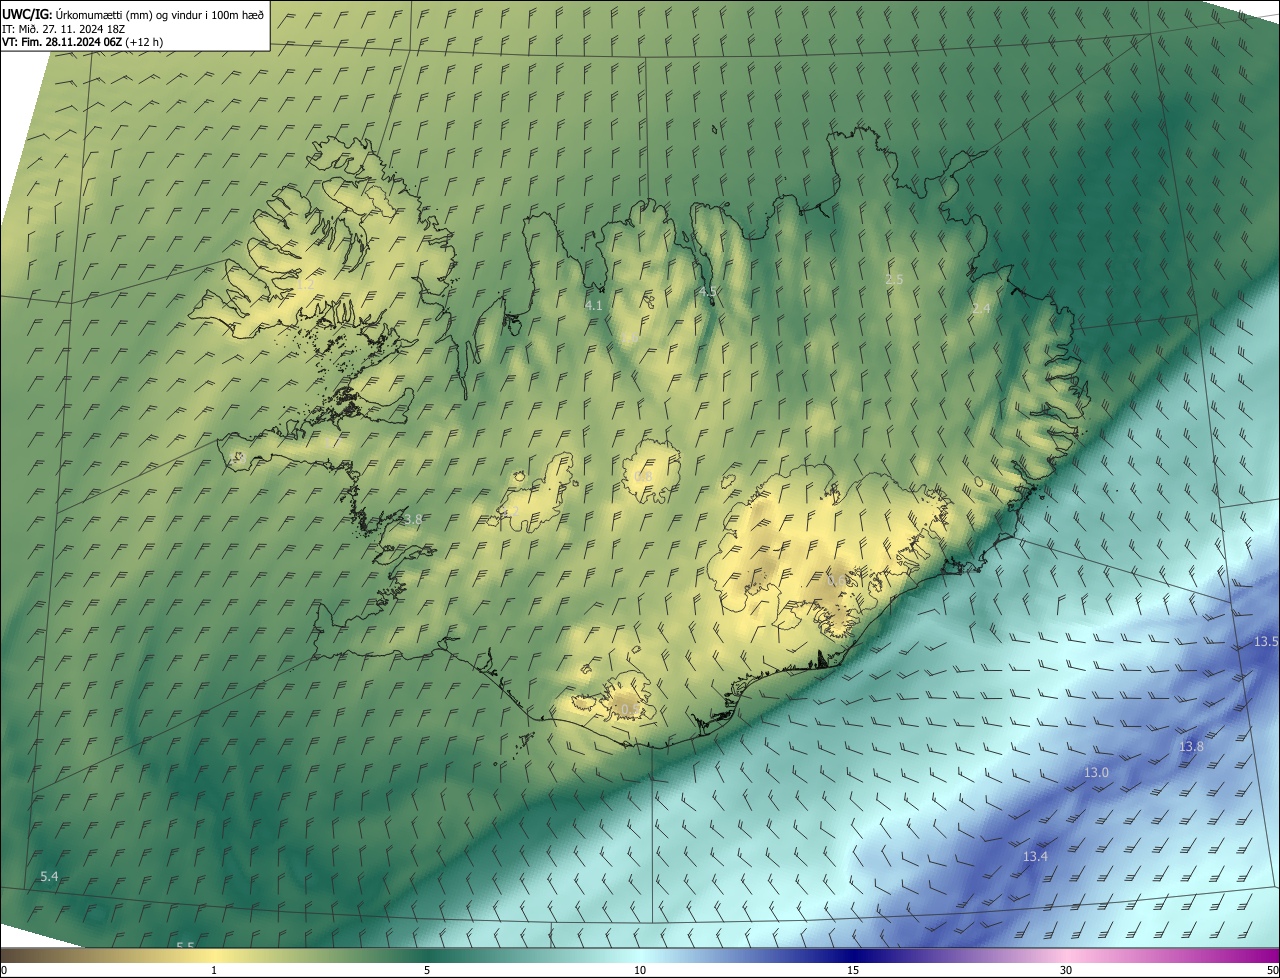Screen dimensions: 1280x978
Task: Click the '3.8' label on the west coast
Action: point(412,520)
